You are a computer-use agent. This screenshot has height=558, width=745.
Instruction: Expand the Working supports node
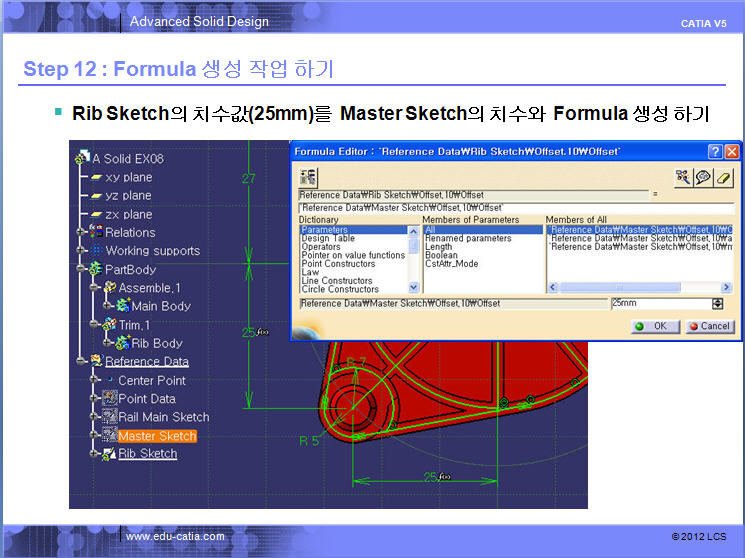pyautogui.click(x=79, y=251)
